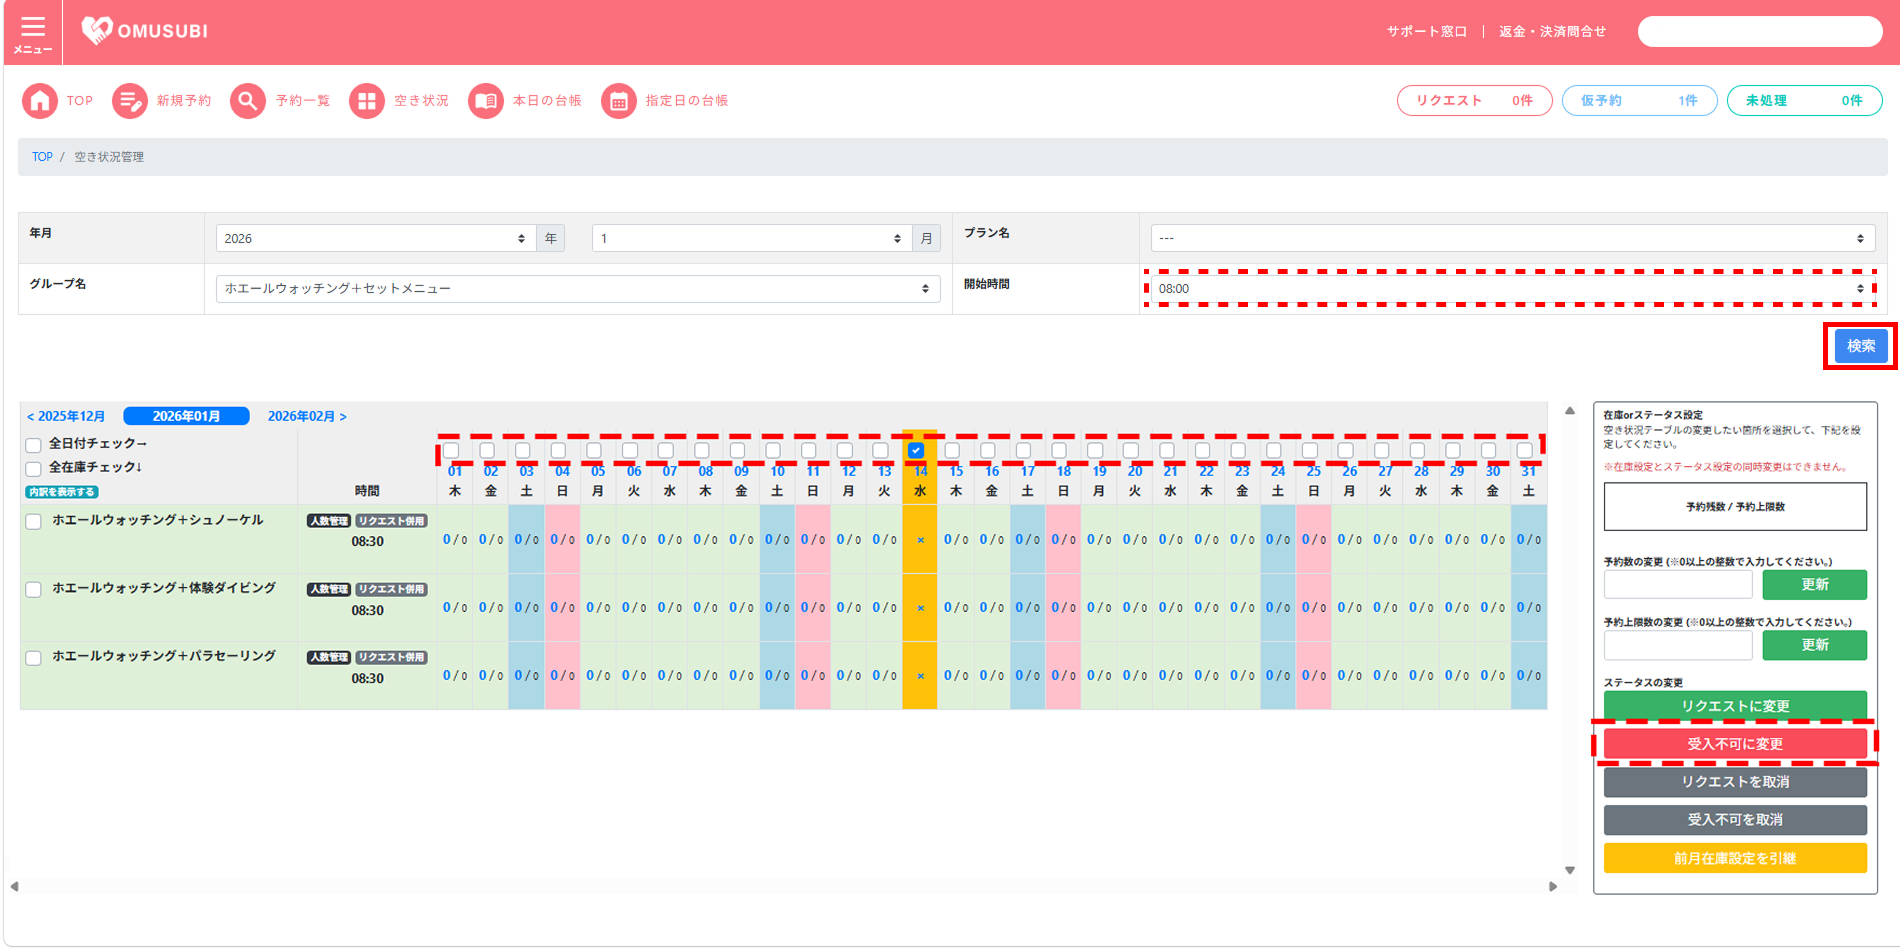This screenshot has height=950, width=1900.
Task: Click the horizontal scroll left arrow
Action: pyautogui.click(x=14, y=886)
